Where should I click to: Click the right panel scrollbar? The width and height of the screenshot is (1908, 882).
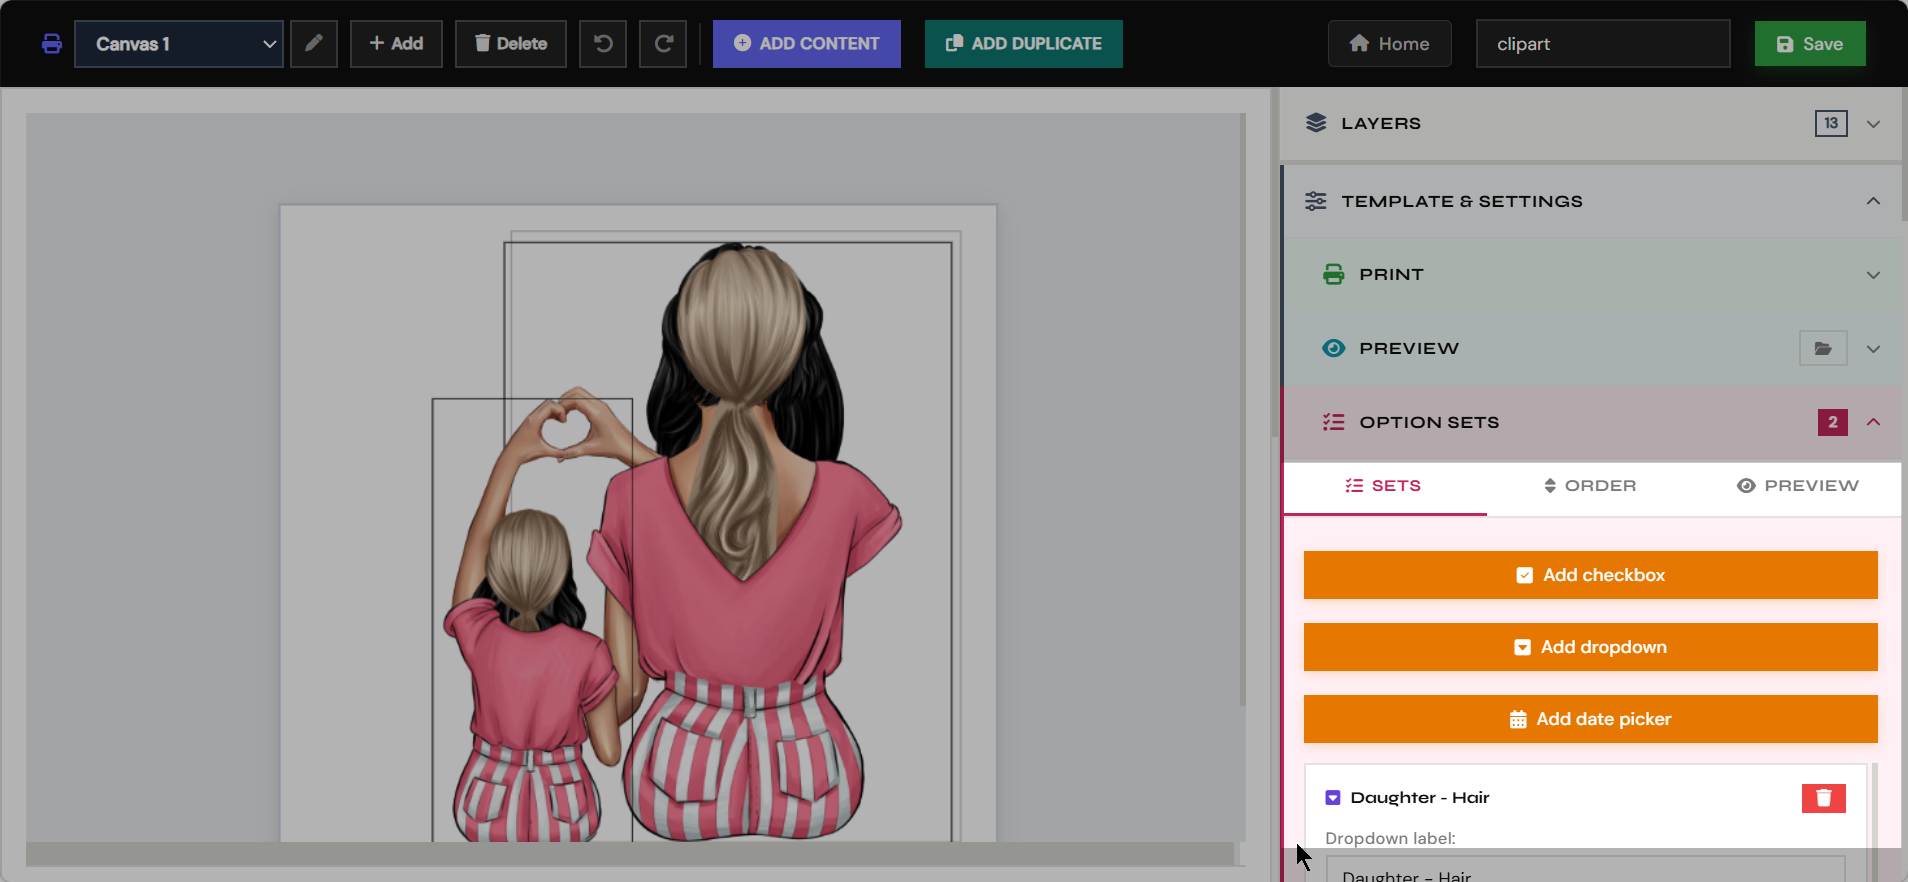click(1903, 155)
